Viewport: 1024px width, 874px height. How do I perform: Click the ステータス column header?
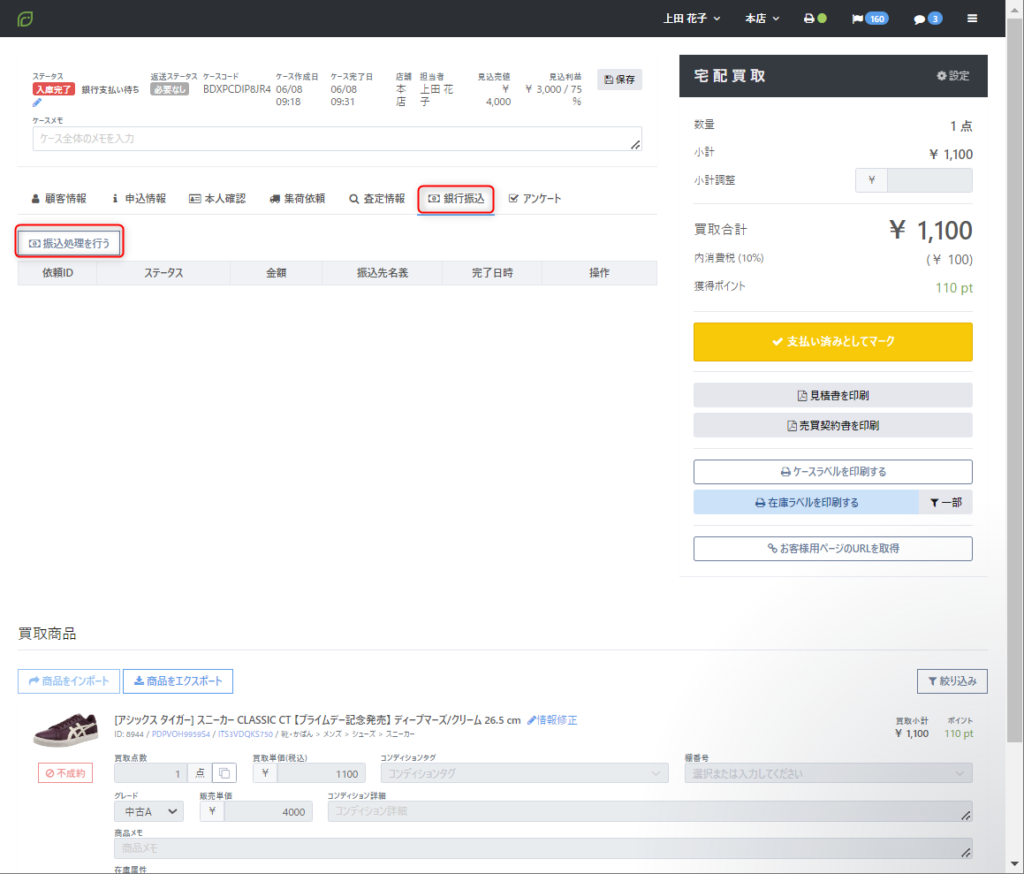tap(163, 273)
